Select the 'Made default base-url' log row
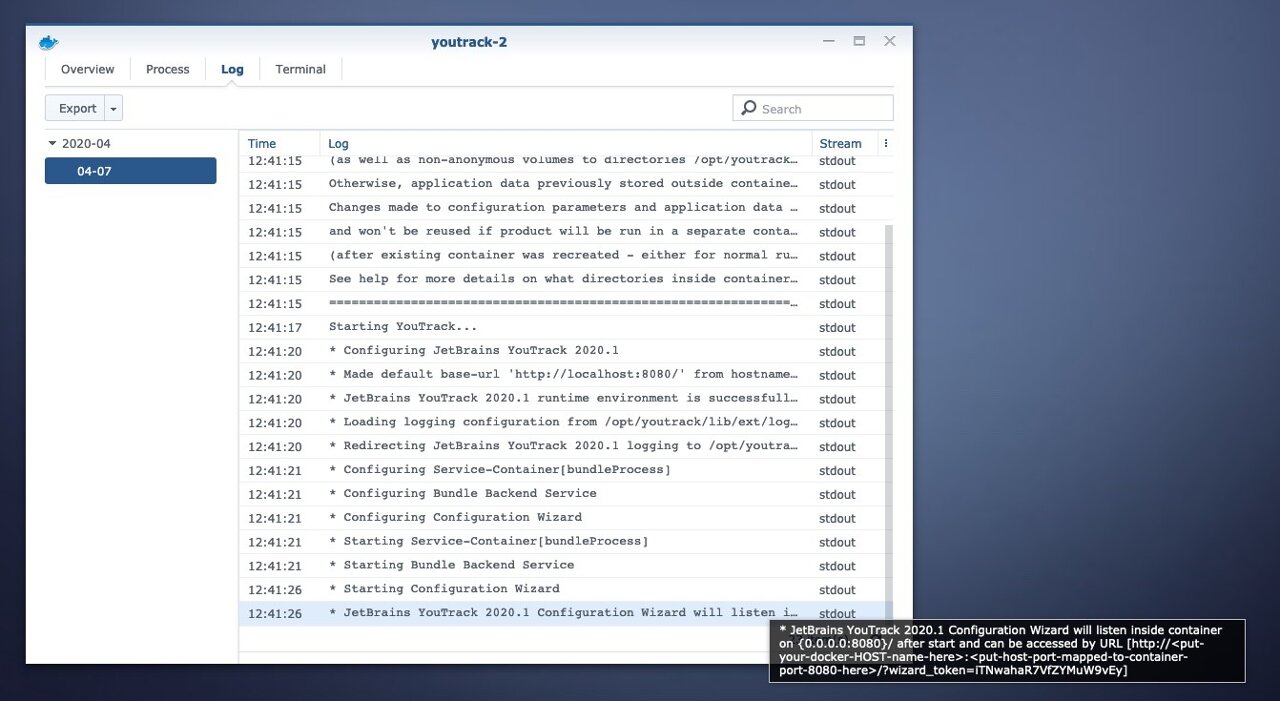 point(562,375)
